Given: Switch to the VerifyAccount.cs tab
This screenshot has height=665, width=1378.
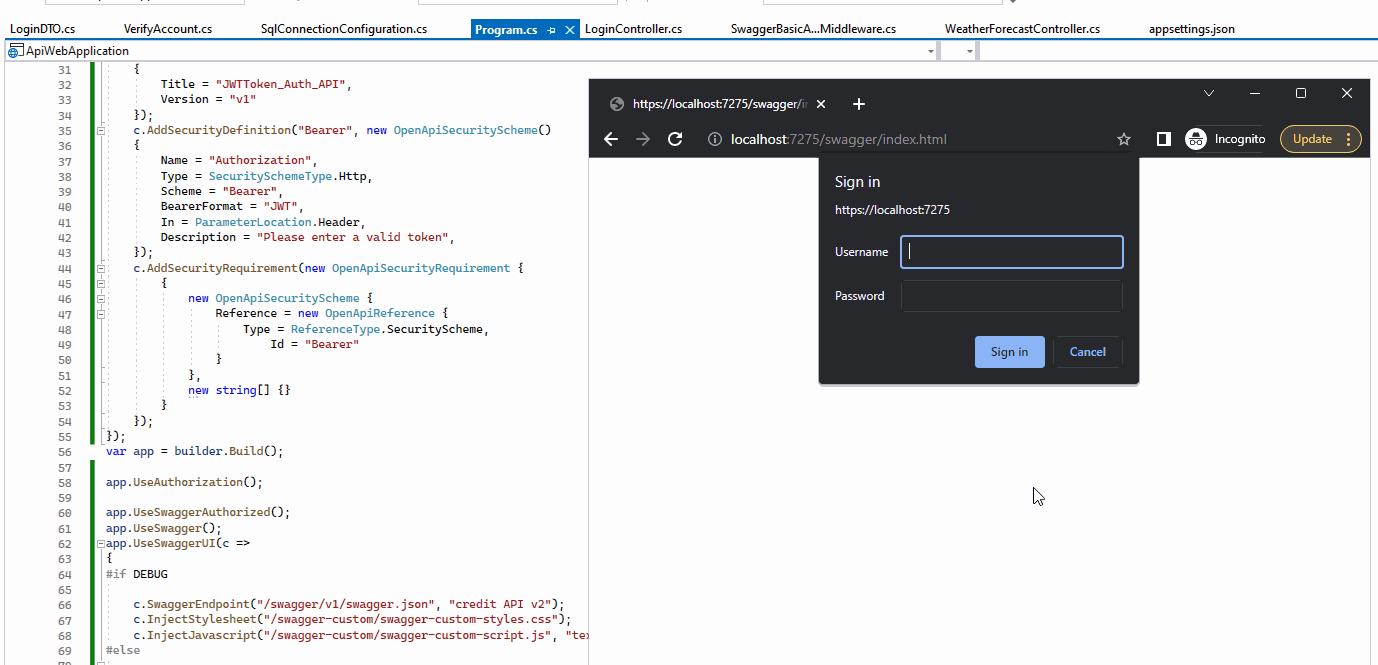Looking at the screenshot, I should tap(168, 29).
